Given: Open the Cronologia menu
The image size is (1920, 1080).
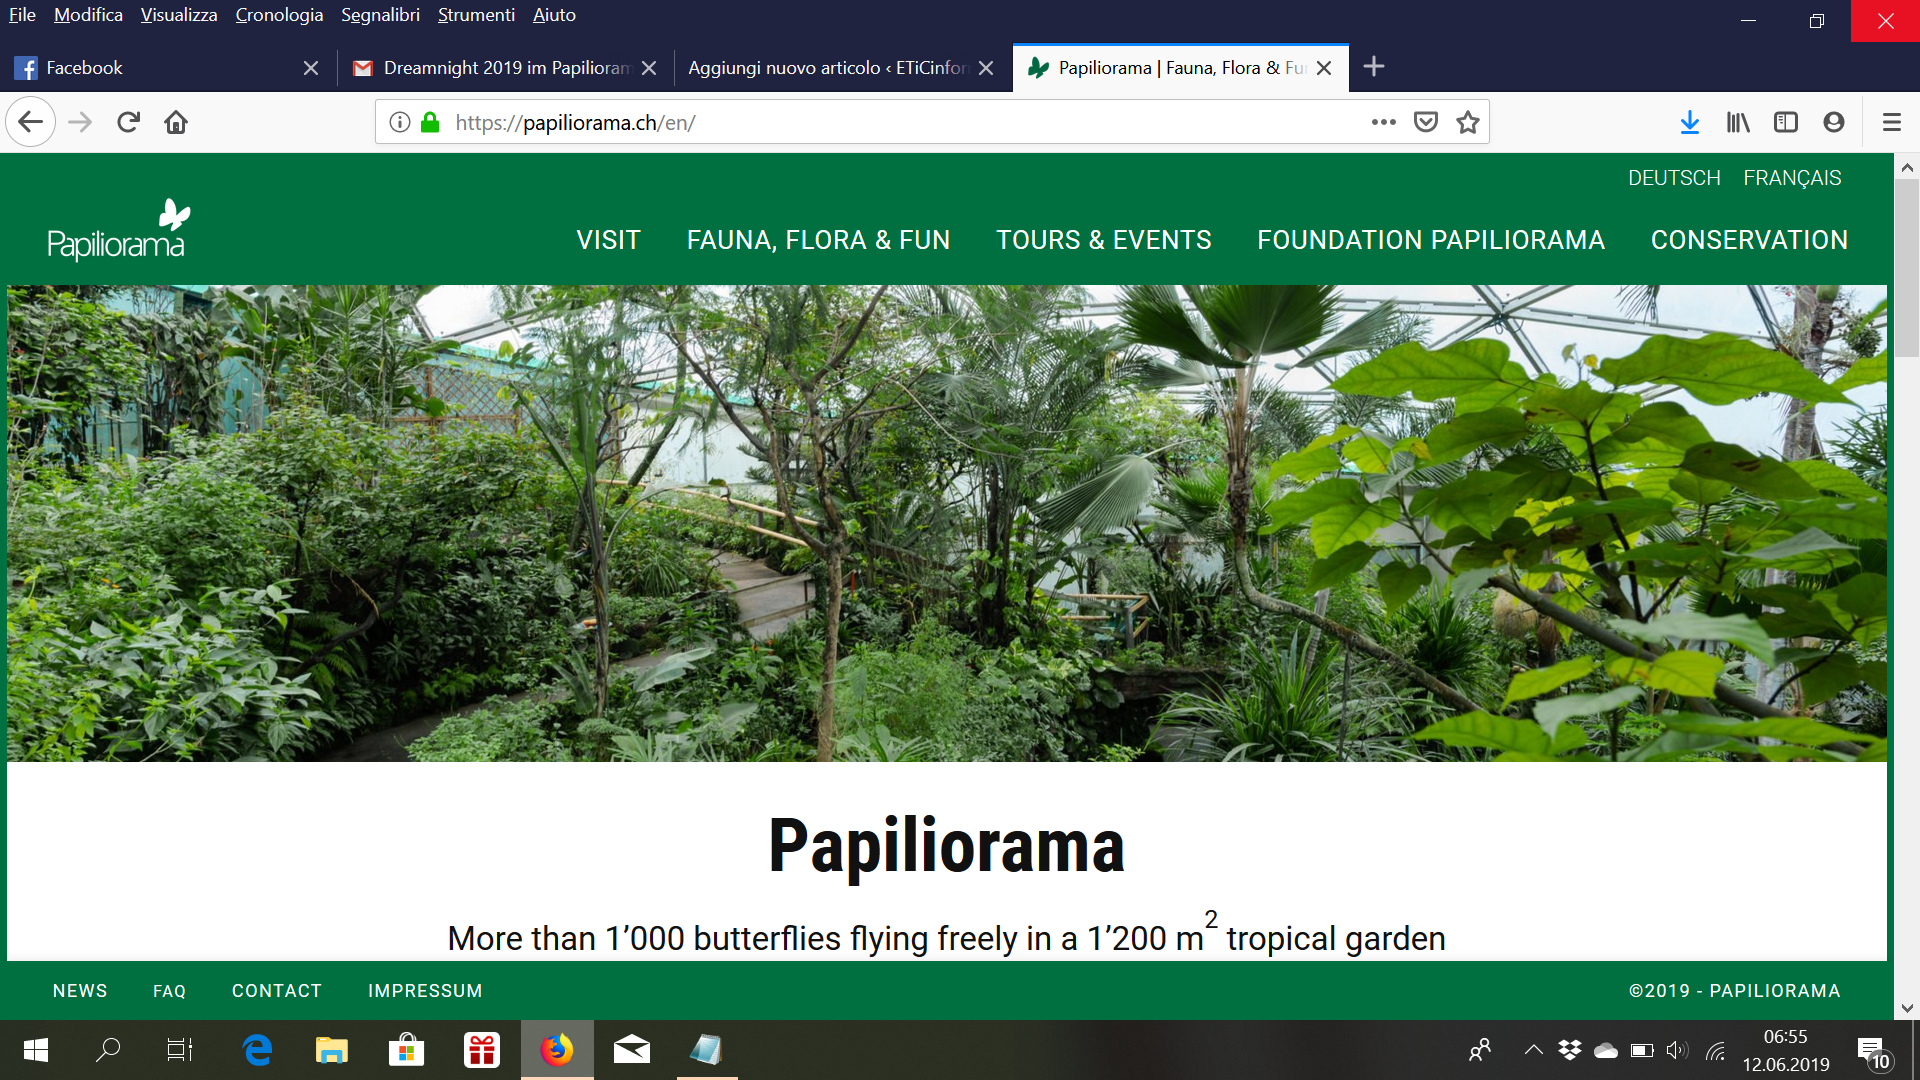Looking at the screenshot, I should tap(279, 15).
